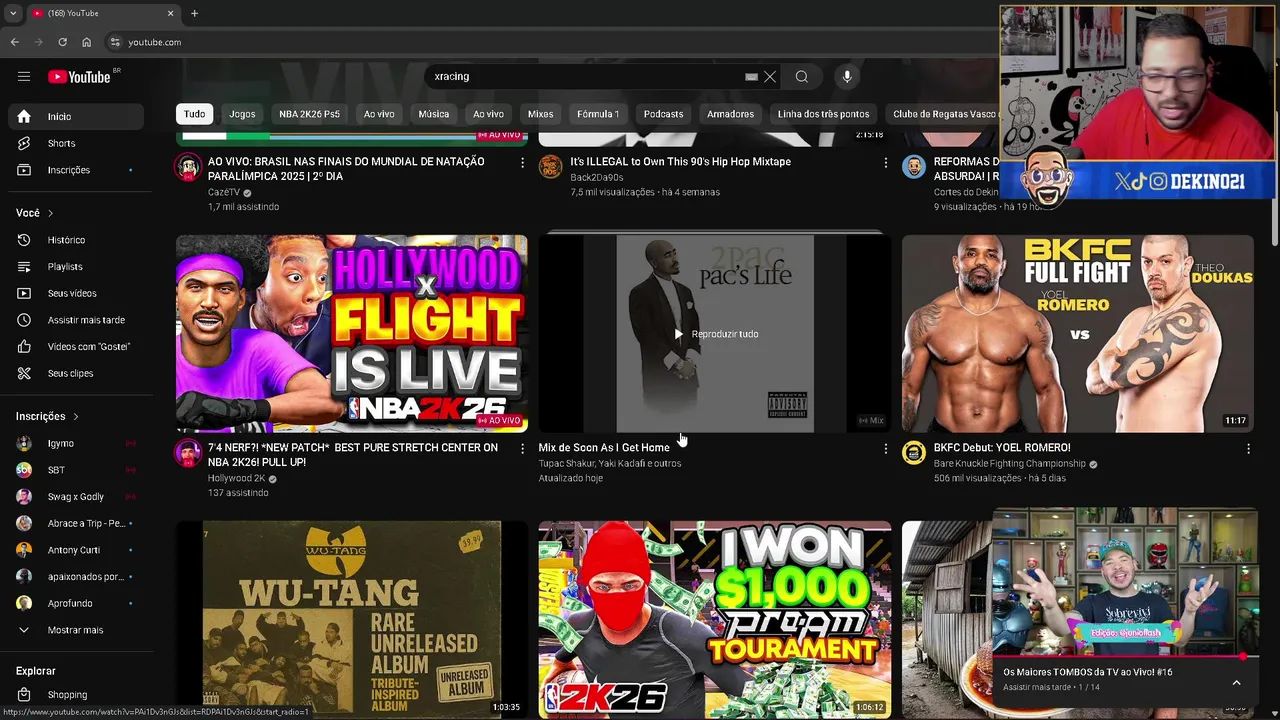Open BKFC Full Fight thumbnail
The image size is (1280, 720).
click(x=1078, y=333)
